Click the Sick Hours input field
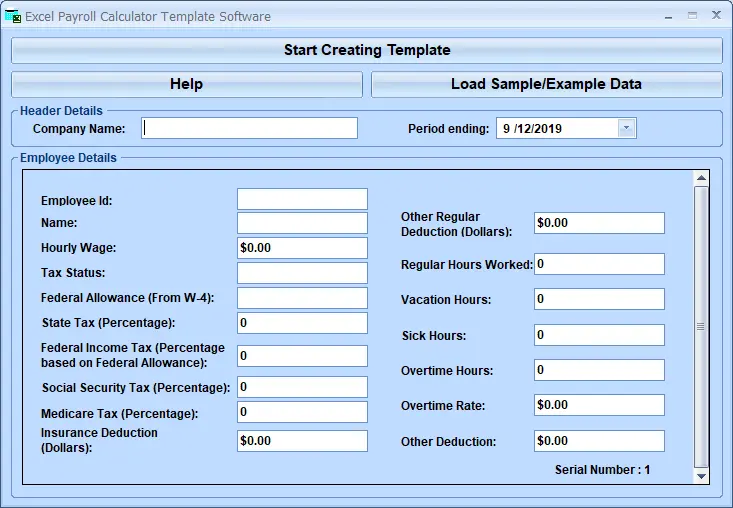 point(599,335)
